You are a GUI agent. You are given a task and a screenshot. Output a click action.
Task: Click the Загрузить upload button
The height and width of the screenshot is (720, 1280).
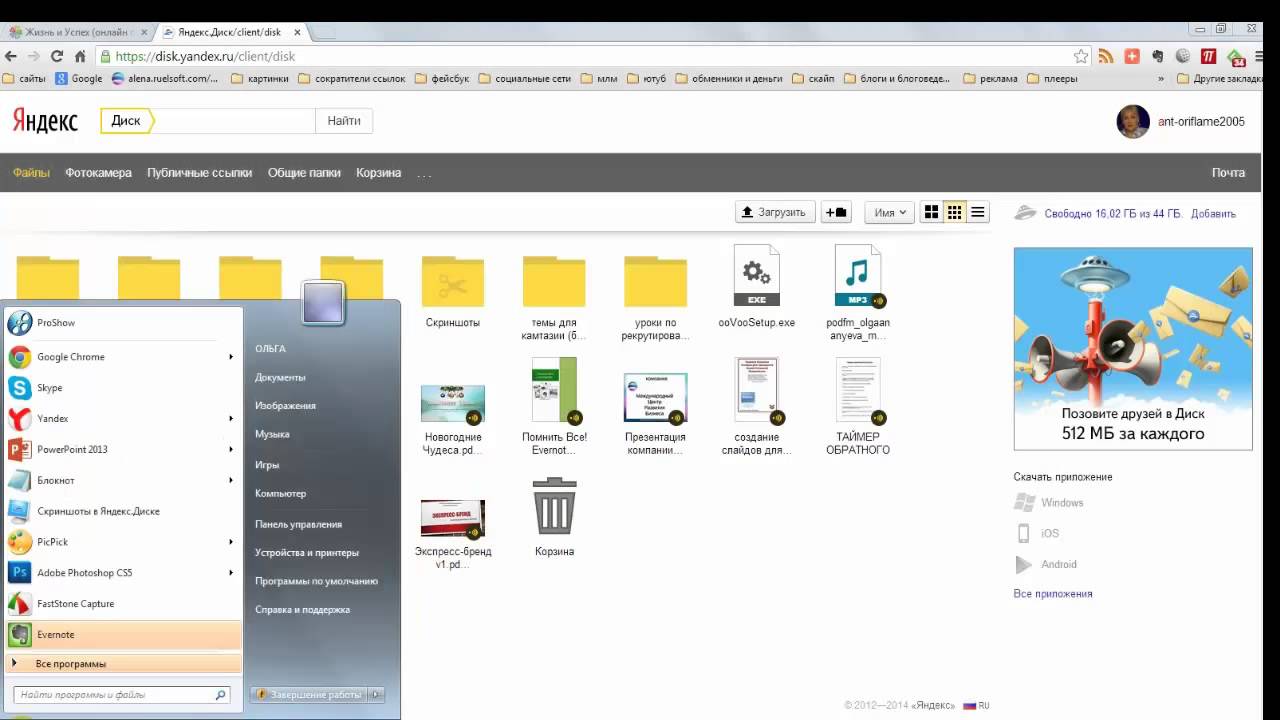click(774, 212)
